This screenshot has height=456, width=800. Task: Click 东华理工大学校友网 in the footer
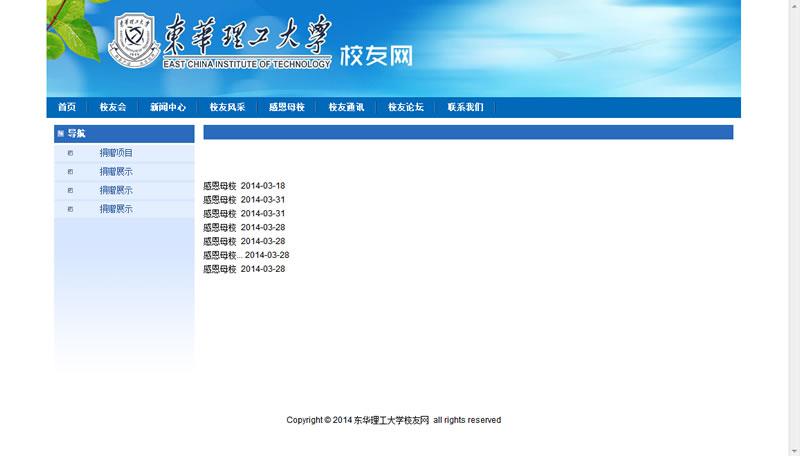[x=391, y=420]
